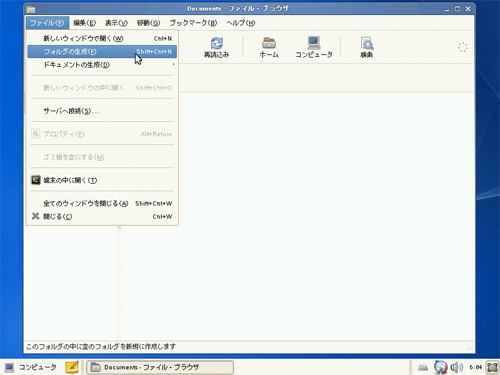Go to Home (ホーム) folder icon

coord(269,43)
